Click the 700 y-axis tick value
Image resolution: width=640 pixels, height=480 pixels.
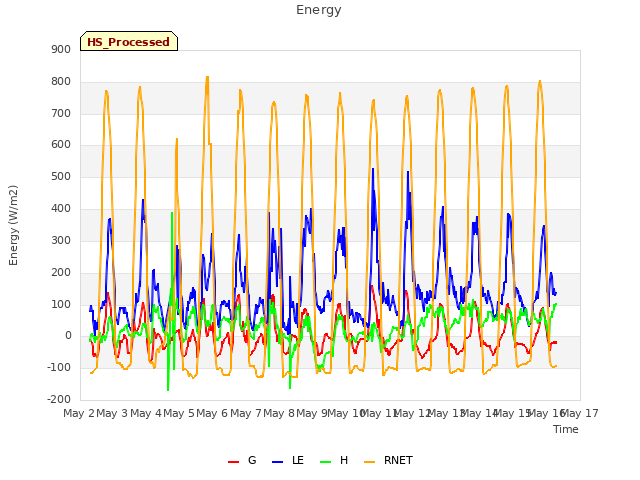(61, 113)
